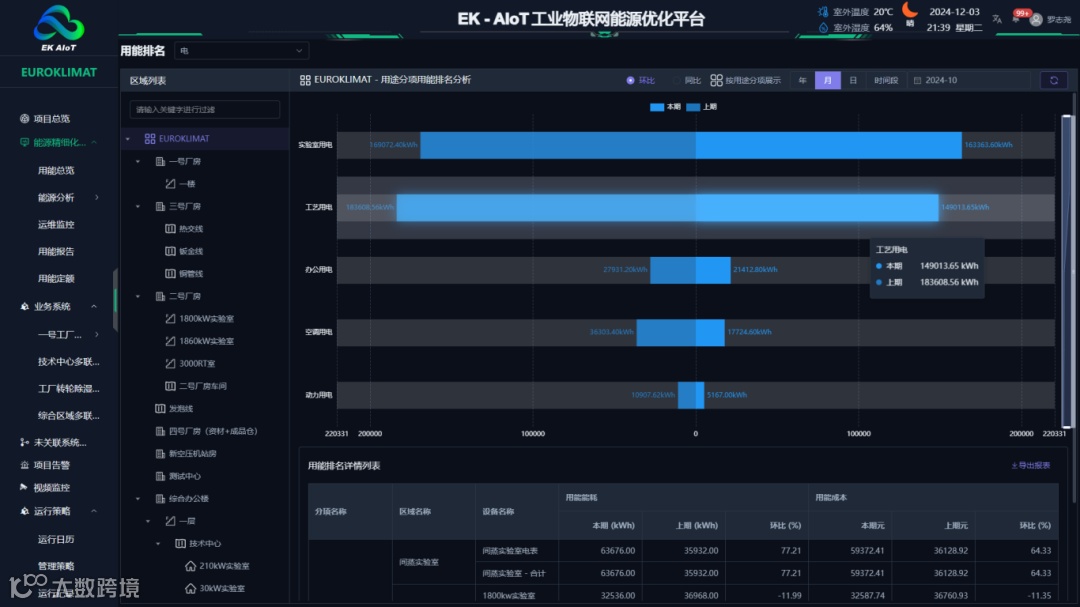Click the calendar icon beside 2024-10
The image size is (1080, 607).
(x=917, y=81)
